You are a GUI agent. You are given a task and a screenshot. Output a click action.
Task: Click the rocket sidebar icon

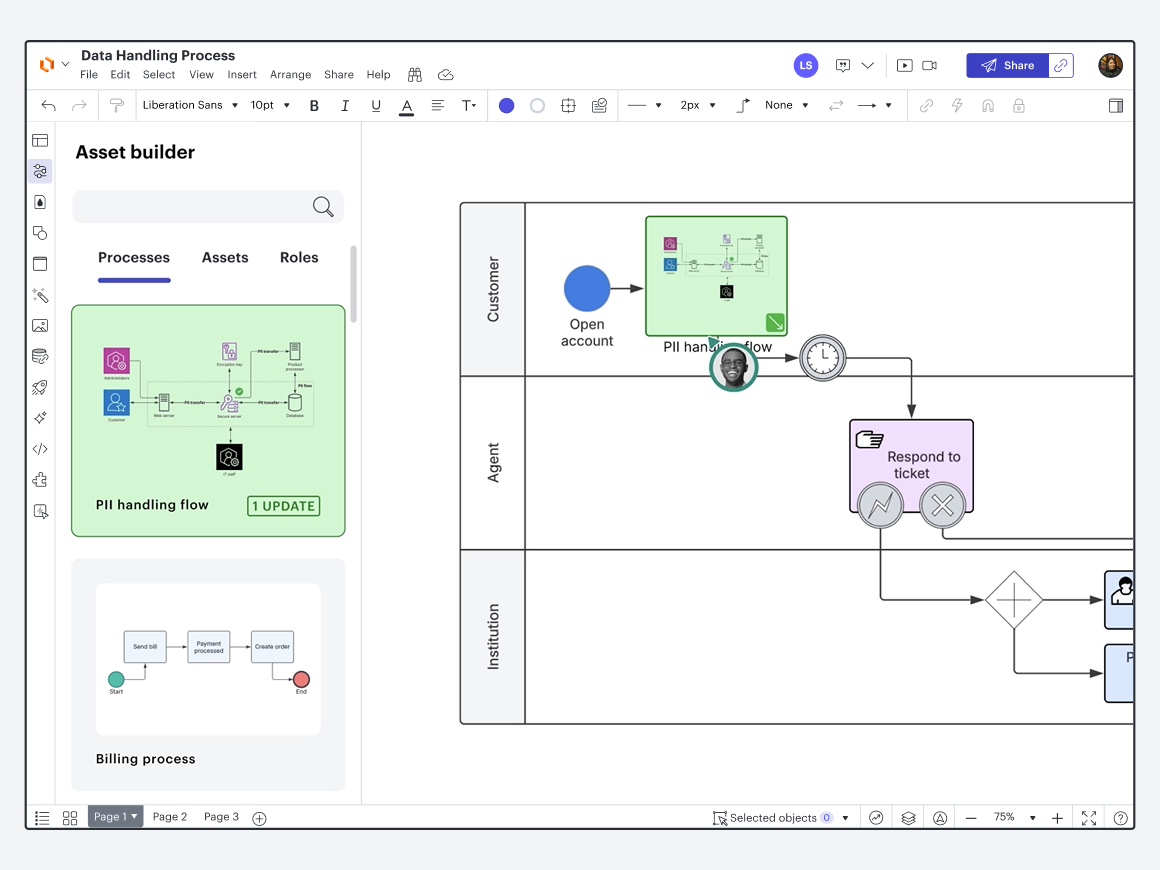pos(41,388)
